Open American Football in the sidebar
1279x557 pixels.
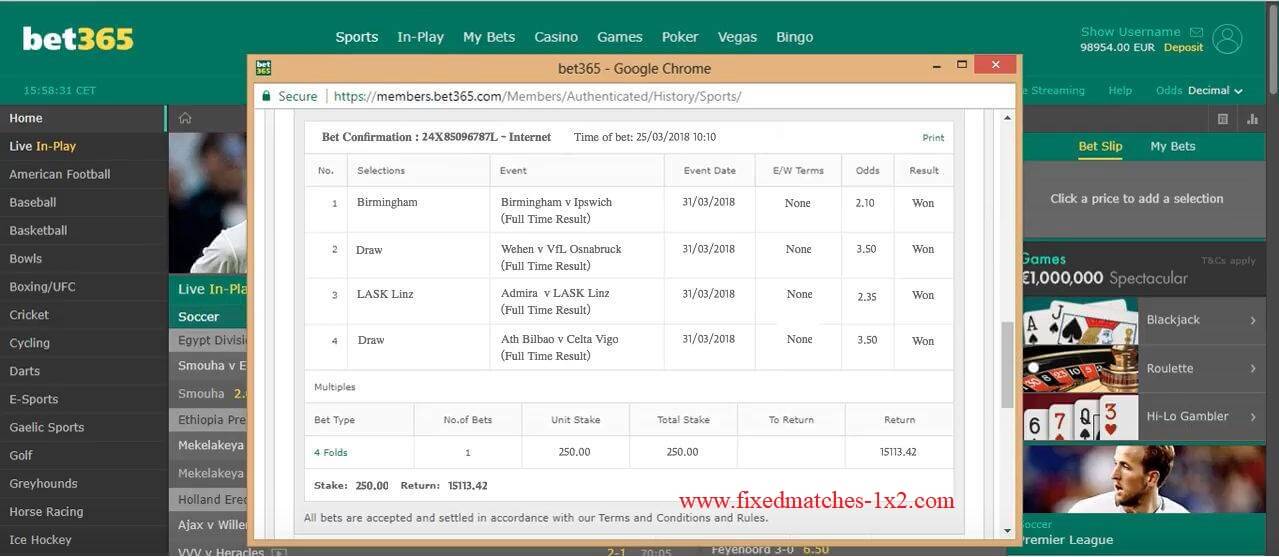pyautogui.click(x=83, y=174)
